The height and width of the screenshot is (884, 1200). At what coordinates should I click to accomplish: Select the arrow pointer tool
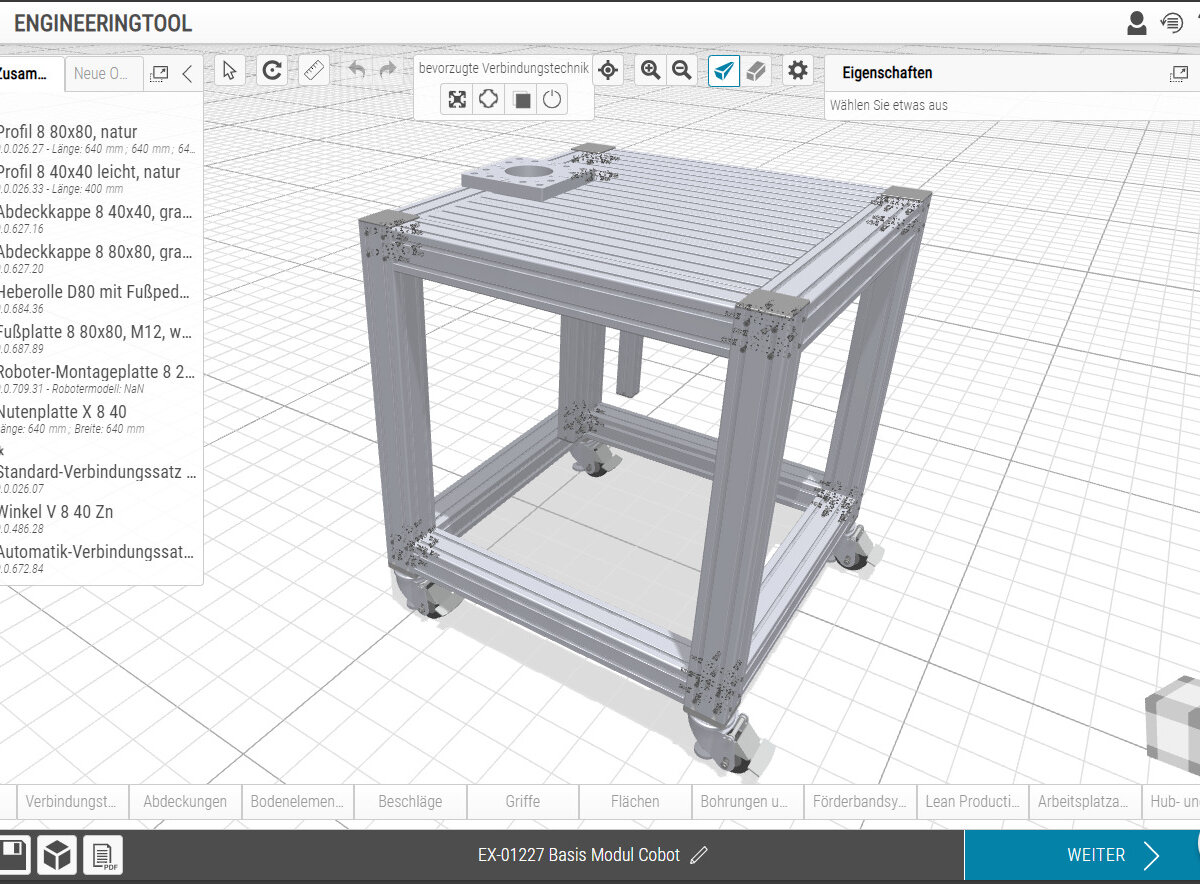tap(230, 70)
